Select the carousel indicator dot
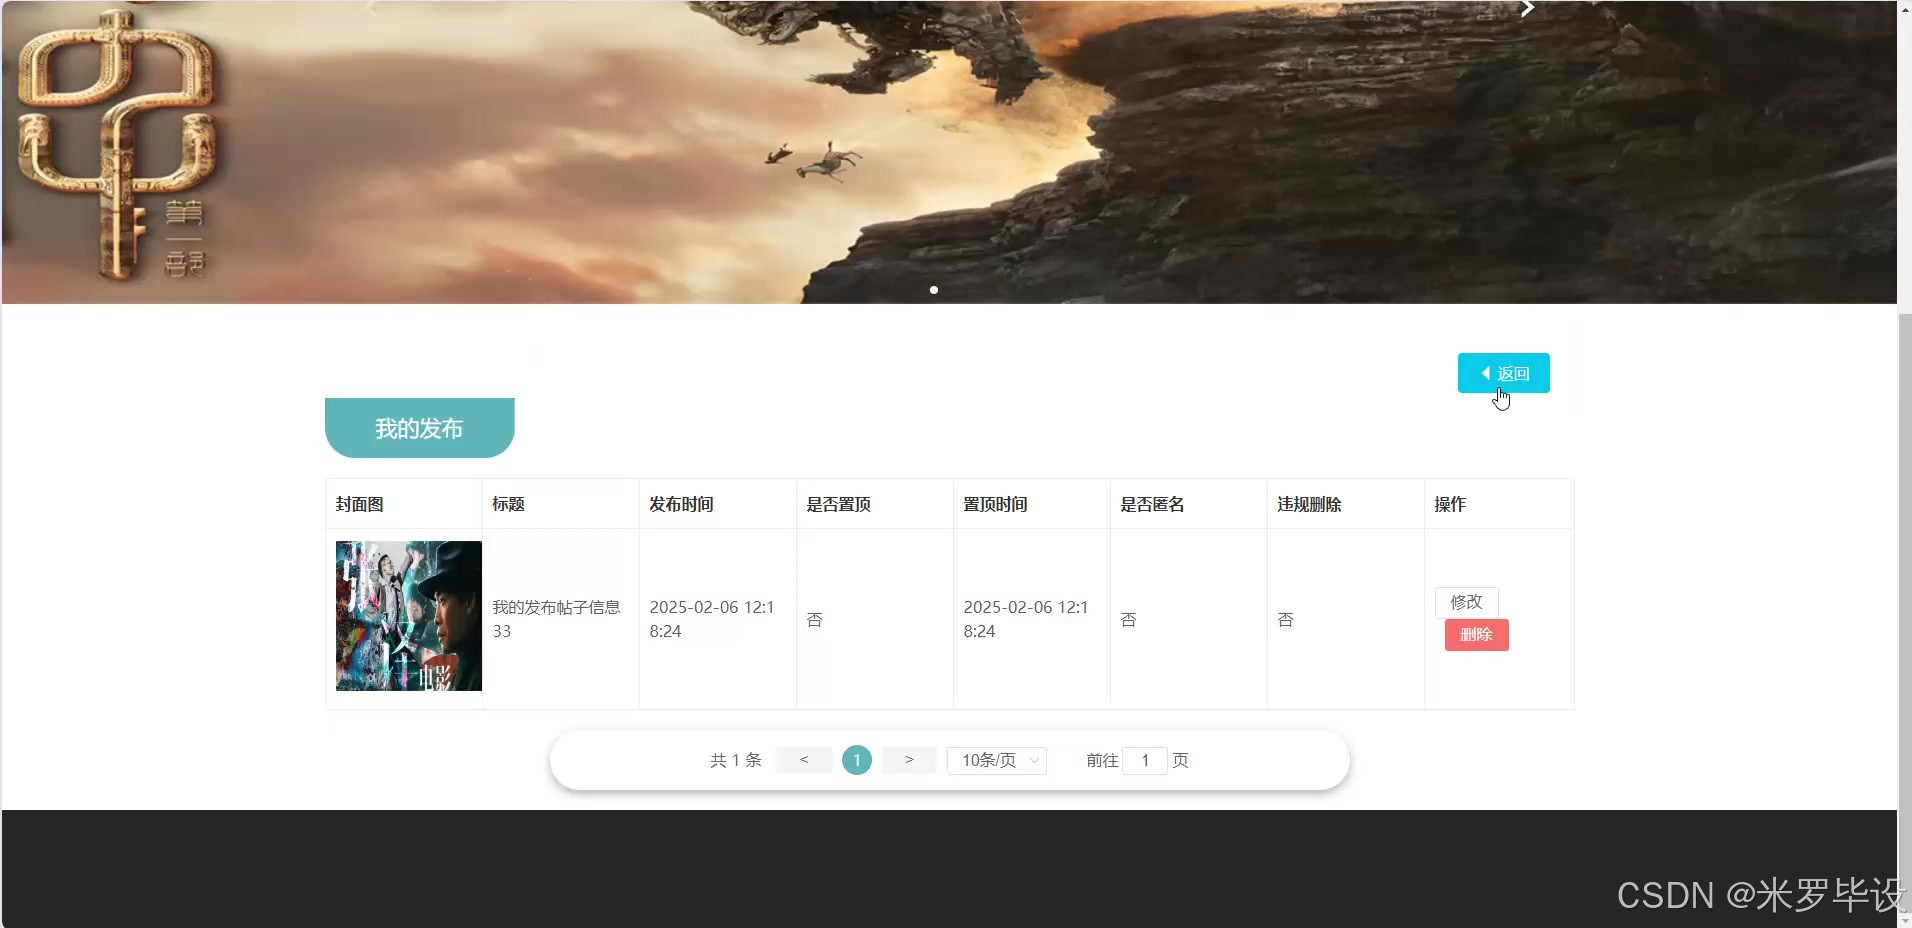Viewport: 1912px width, 928px height. [934, 290]
